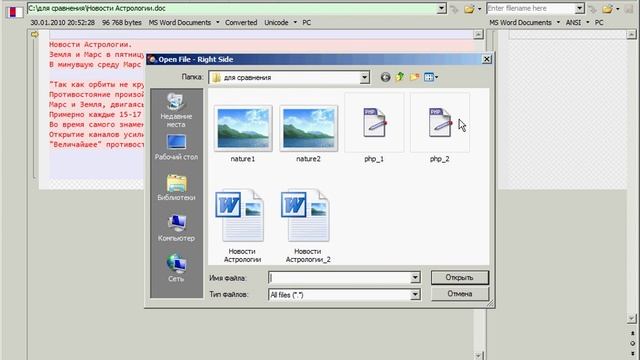Viewport: 640px width, 360px height.
Task: Click left pane scrollbar up arrow
Action: [478, 35]
